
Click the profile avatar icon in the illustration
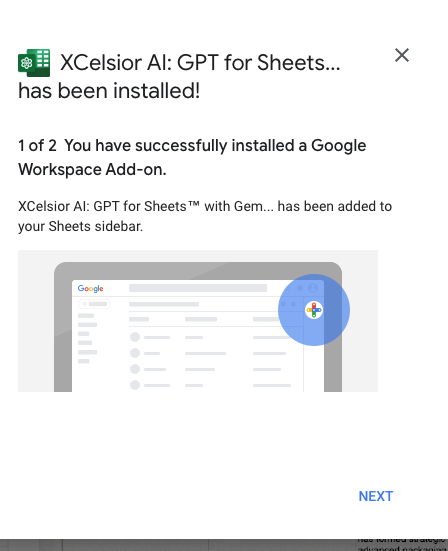(313, 288)
